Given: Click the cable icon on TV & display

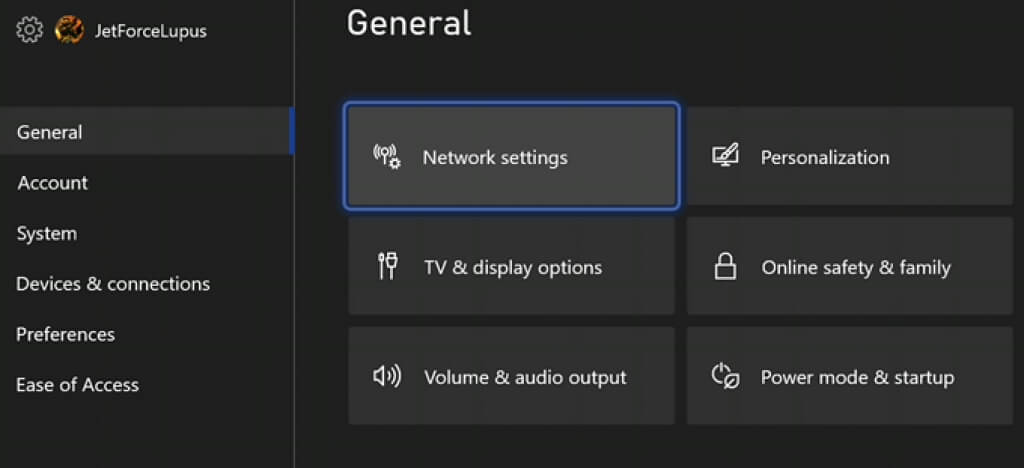Looking at the screenshot, I should [x=388, y=267].
